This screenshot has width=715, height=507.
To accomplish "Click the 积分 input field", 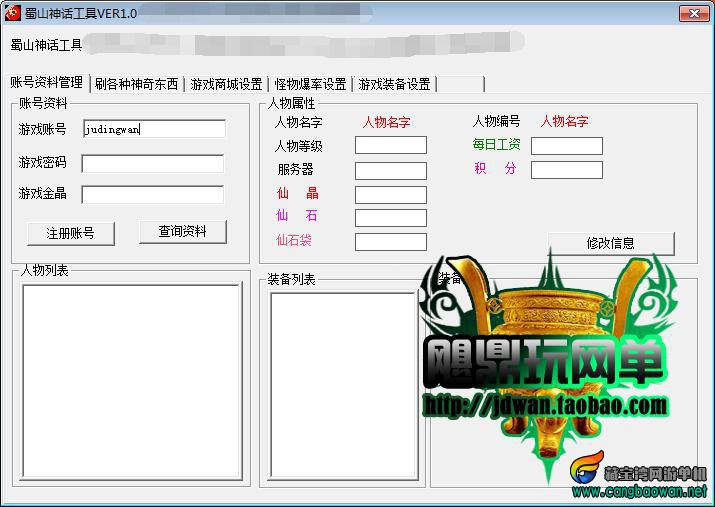I will [567, 170].
